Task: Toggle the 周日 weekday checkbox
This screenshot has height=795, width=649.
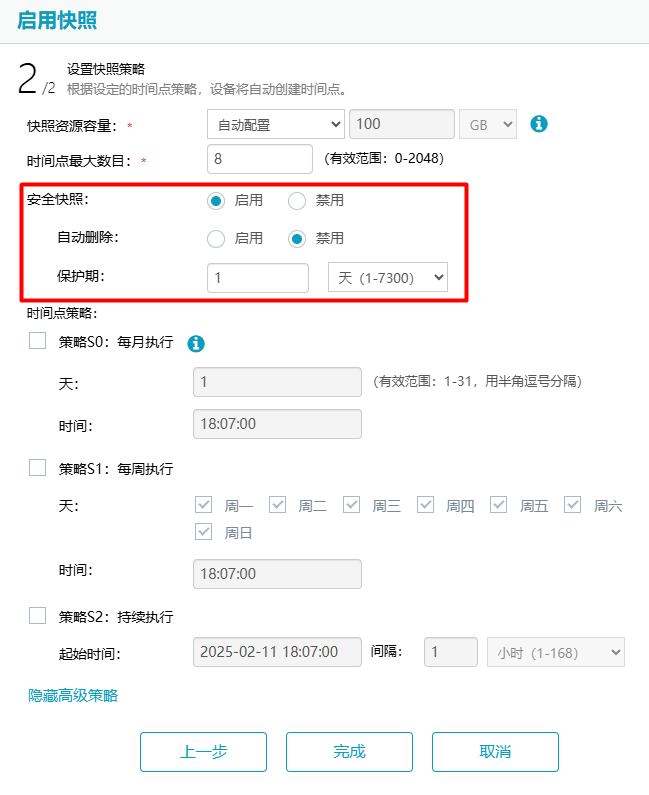Action: point(203,532)
